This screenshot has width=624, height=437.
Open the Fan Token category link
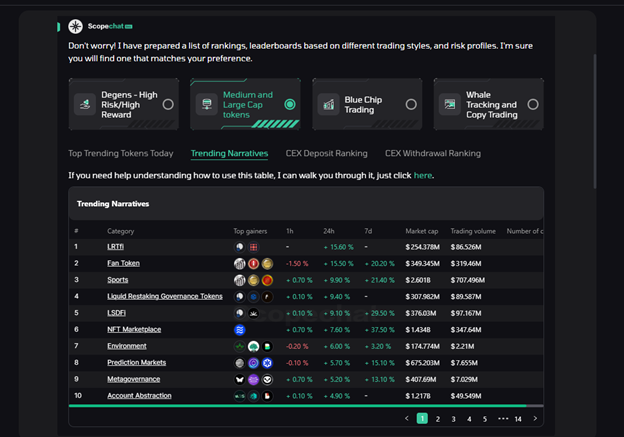click(123, 263)
